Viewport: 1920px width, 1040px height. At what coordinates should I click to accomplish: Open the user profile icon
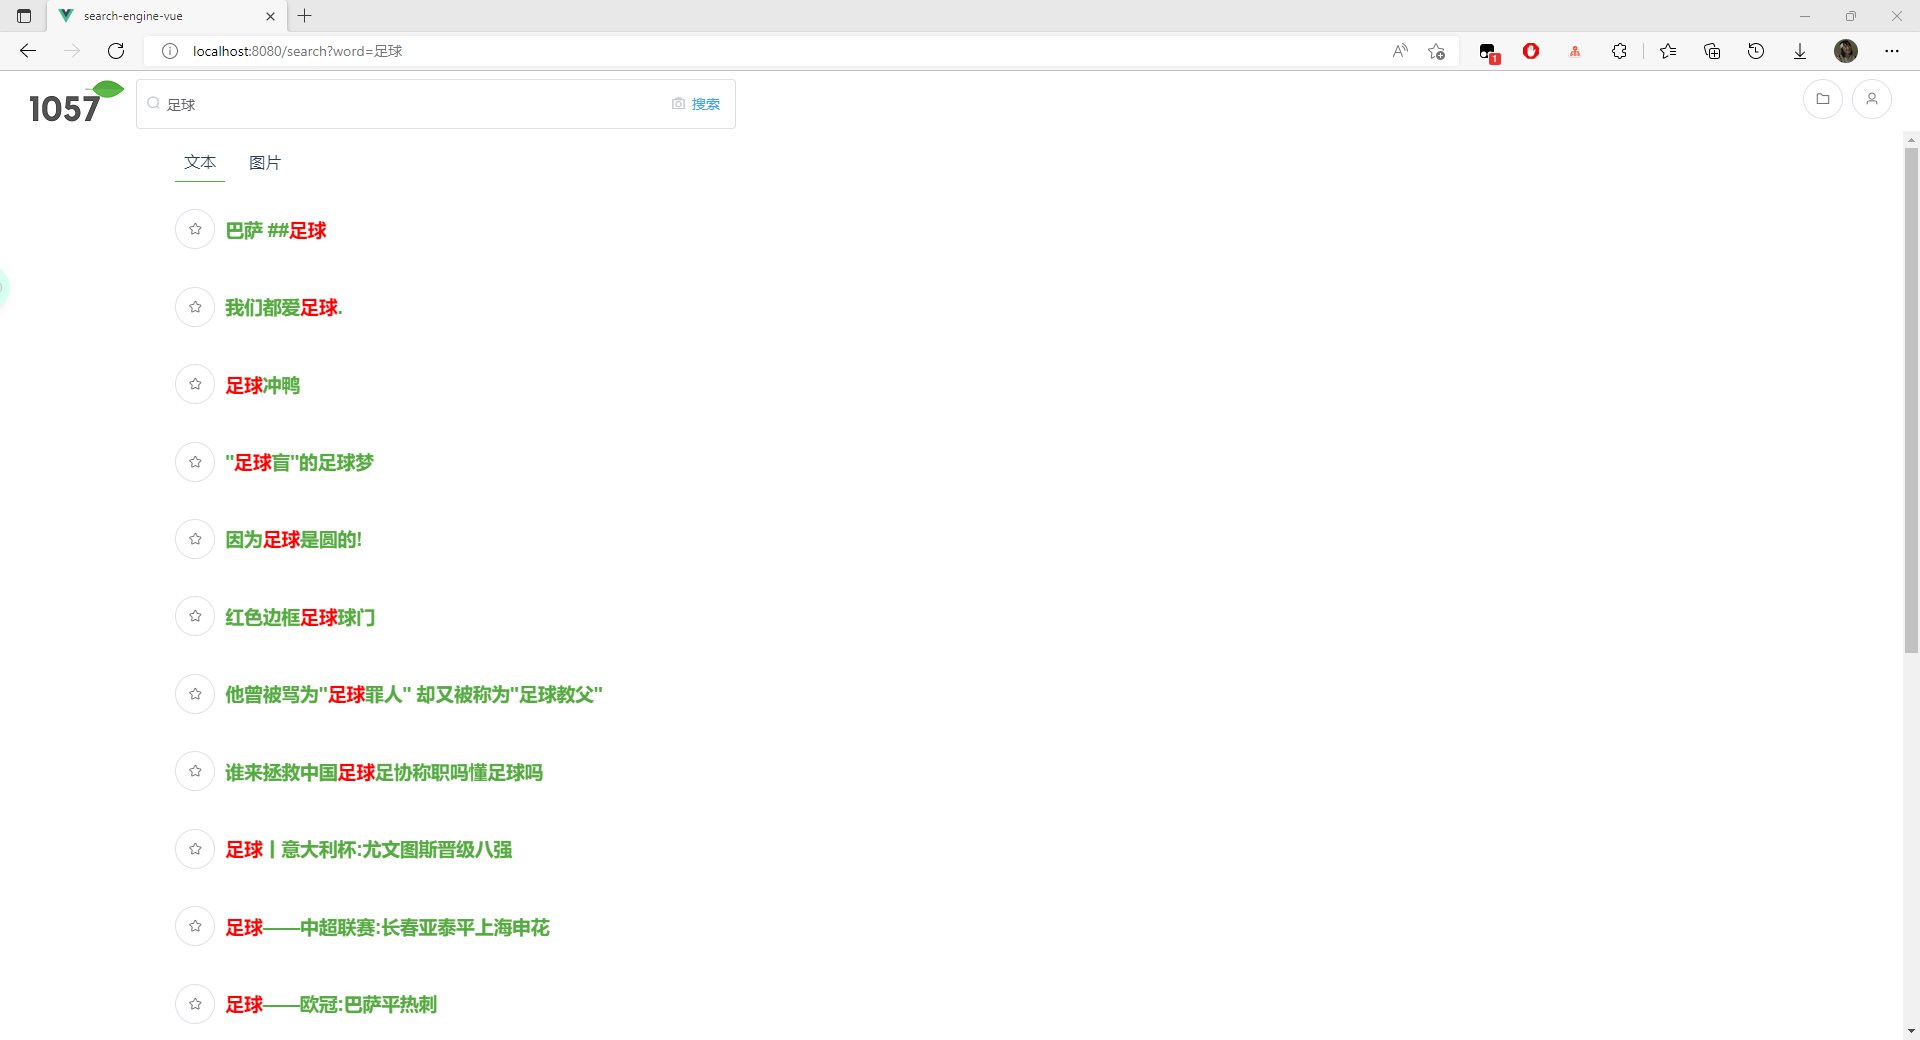(x=1872, y=99)
